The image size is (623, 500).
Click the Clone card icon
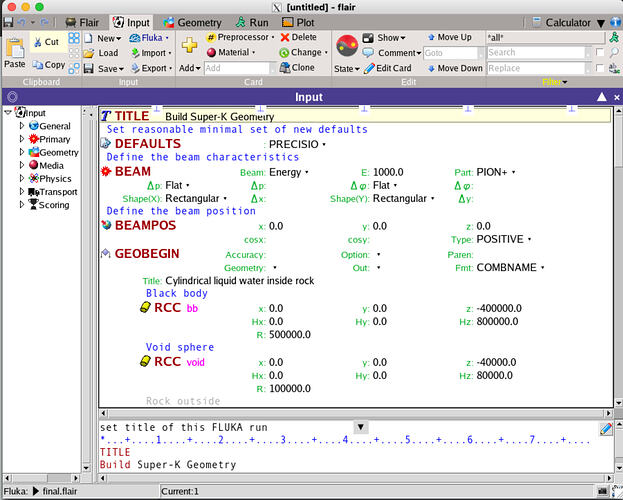[285, 68]
